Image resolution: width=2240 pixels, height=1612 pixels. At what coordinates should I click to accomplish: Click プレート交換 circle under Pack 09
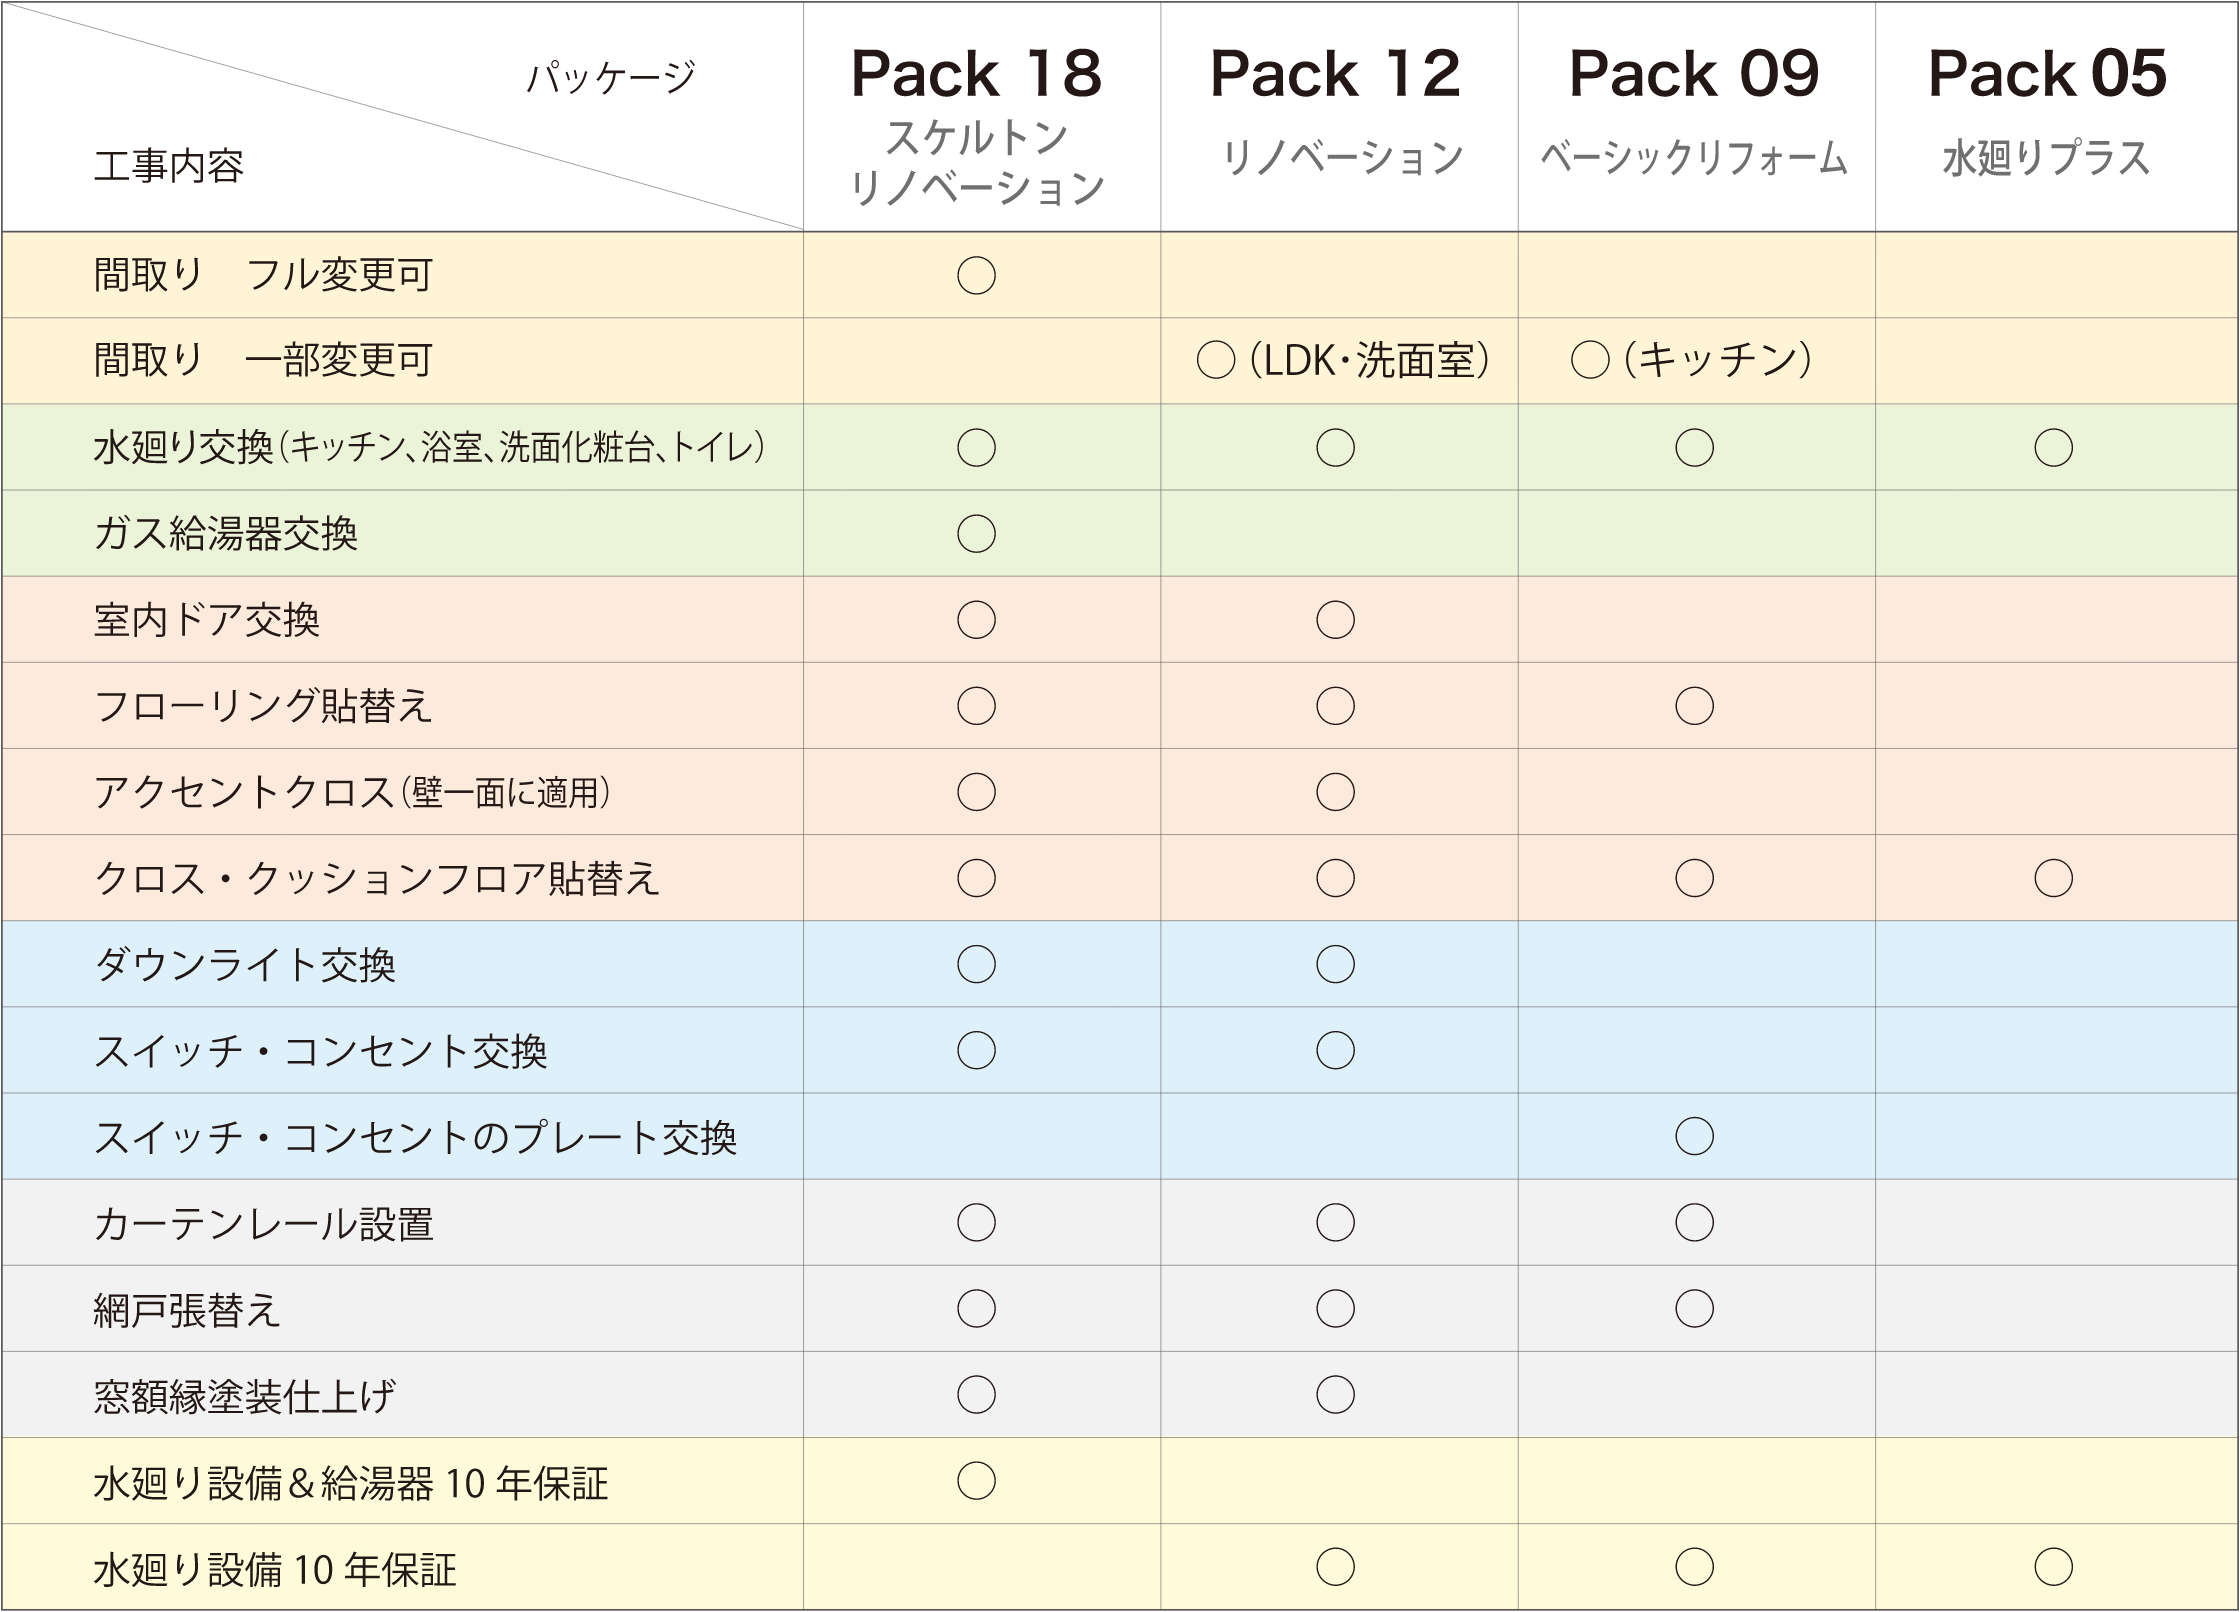pos(1694,1136)
